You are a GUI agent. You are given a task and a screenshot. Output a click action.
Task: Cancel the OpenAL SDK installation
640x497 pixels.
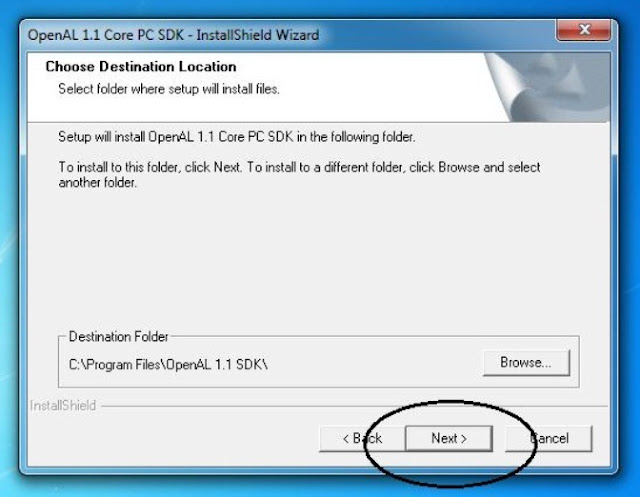coord(549,439)
